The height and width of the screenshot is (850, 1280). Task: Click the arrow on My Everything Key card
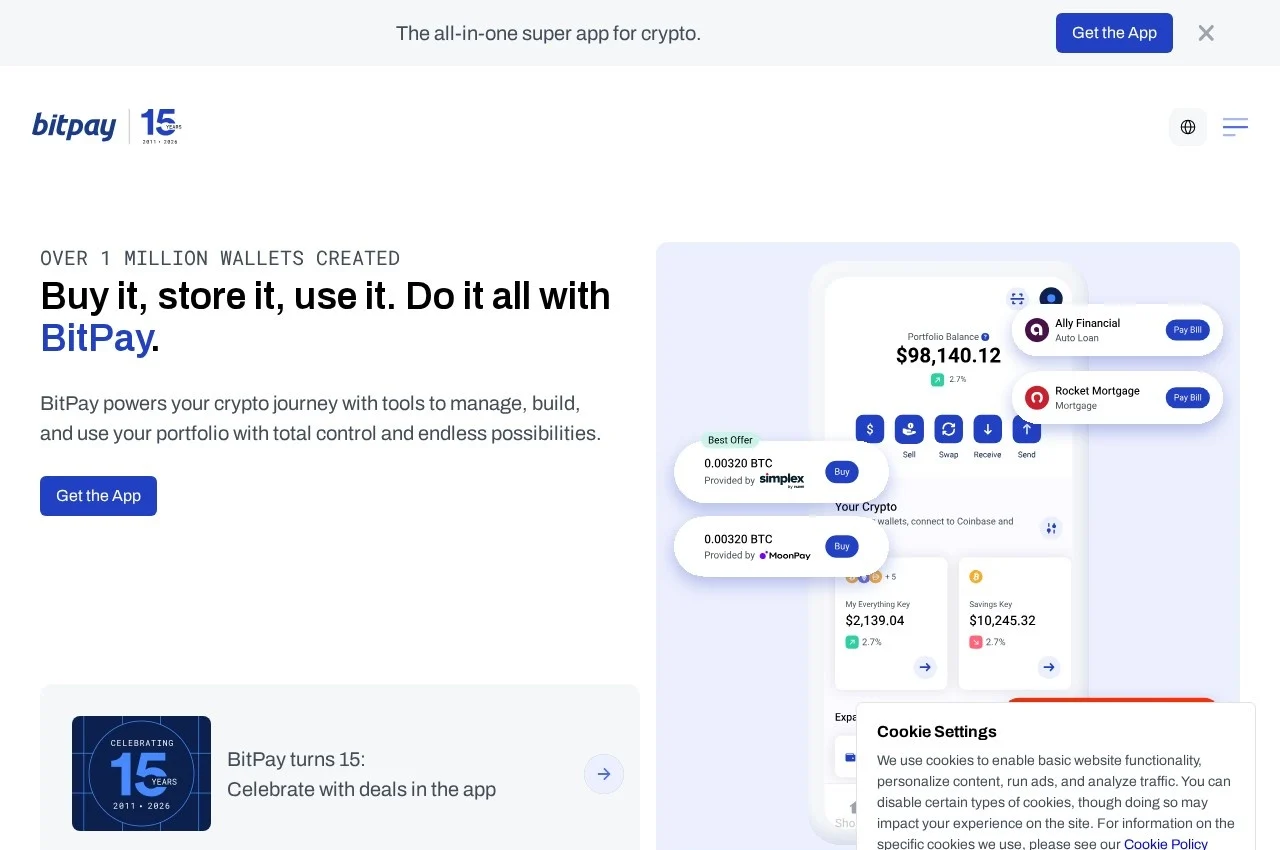[x=925, y=667]
